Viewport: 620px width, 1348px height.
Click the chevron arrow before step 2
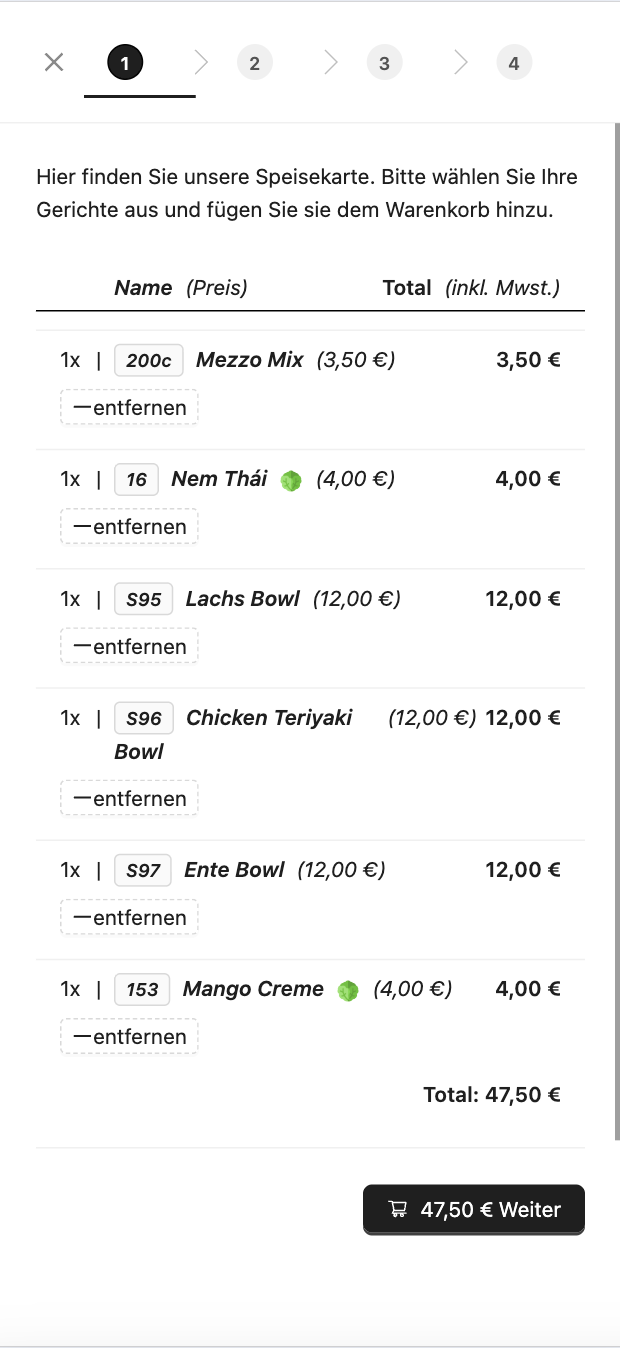coord(201,63)
